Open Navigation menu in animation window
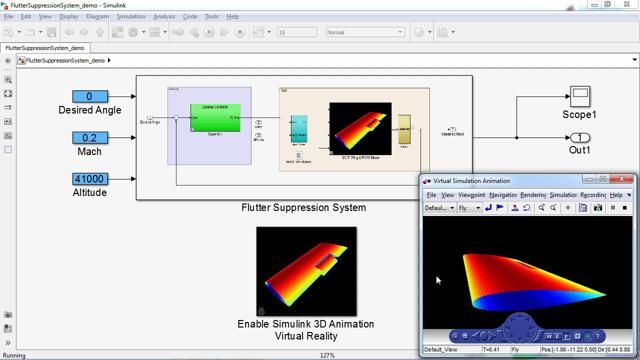640x360 pixels. (x=503, y=195)
